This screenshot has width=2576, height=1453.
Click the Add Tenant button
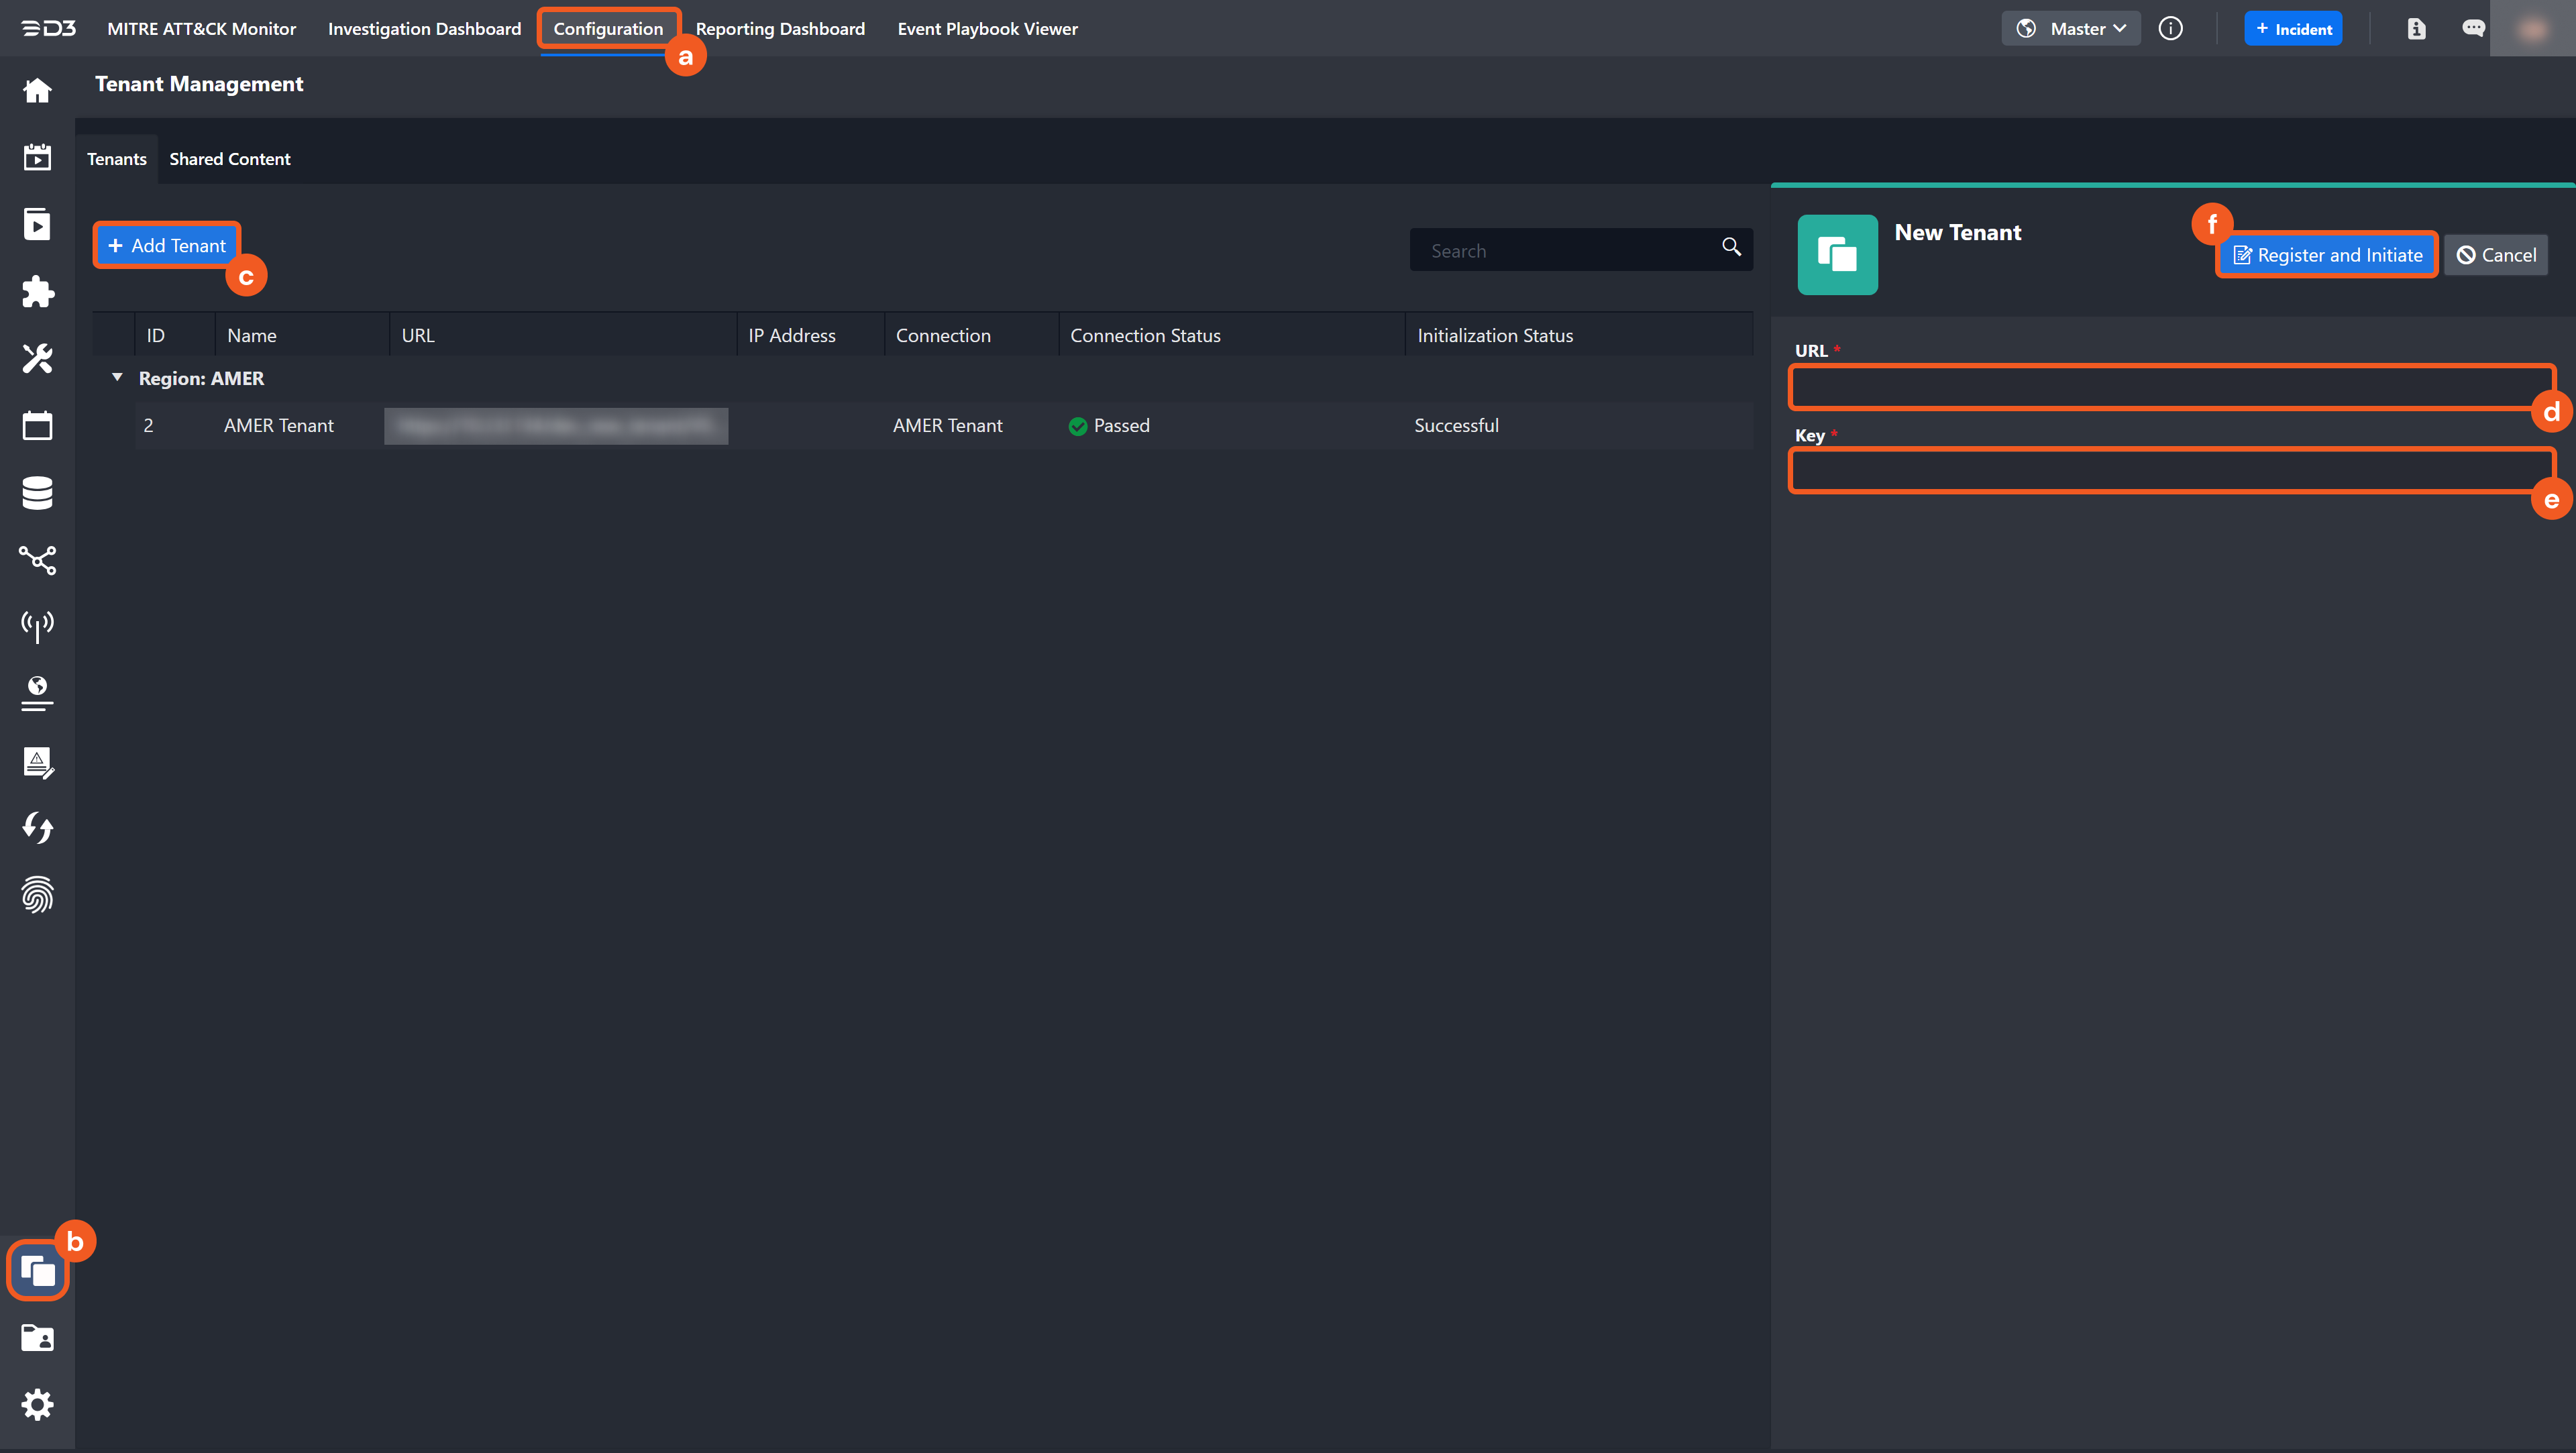pyautogui.click(x=167, y=246)
